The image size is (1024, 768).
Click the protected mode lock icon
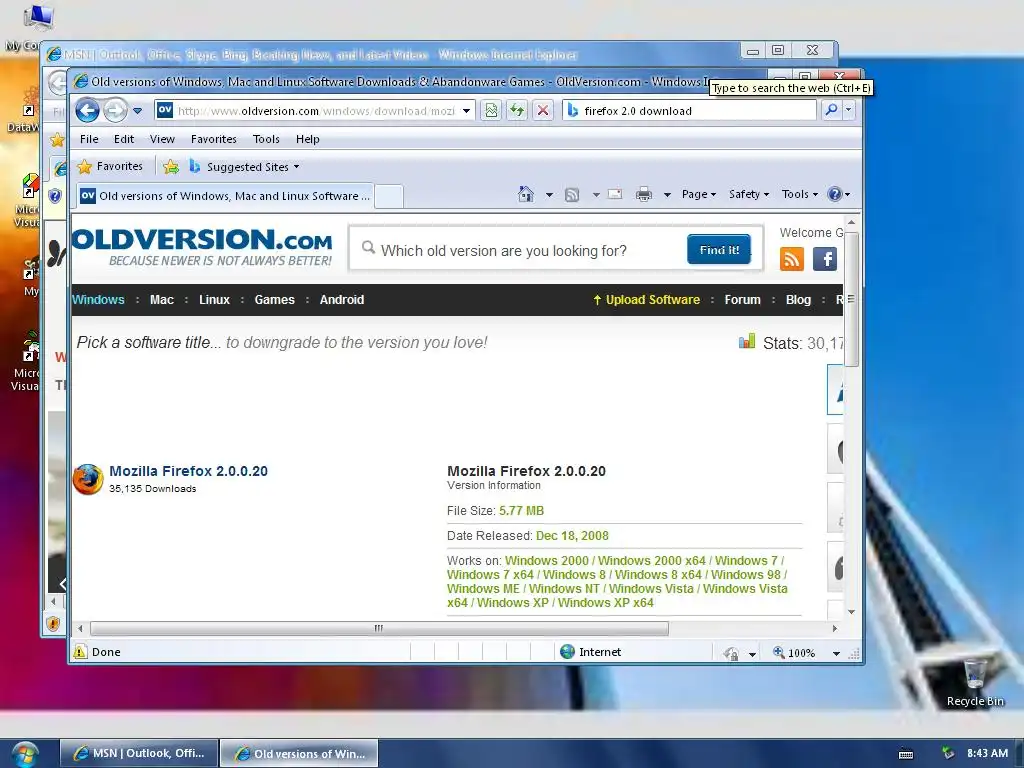pyautogui.click(x=731, y=653)
